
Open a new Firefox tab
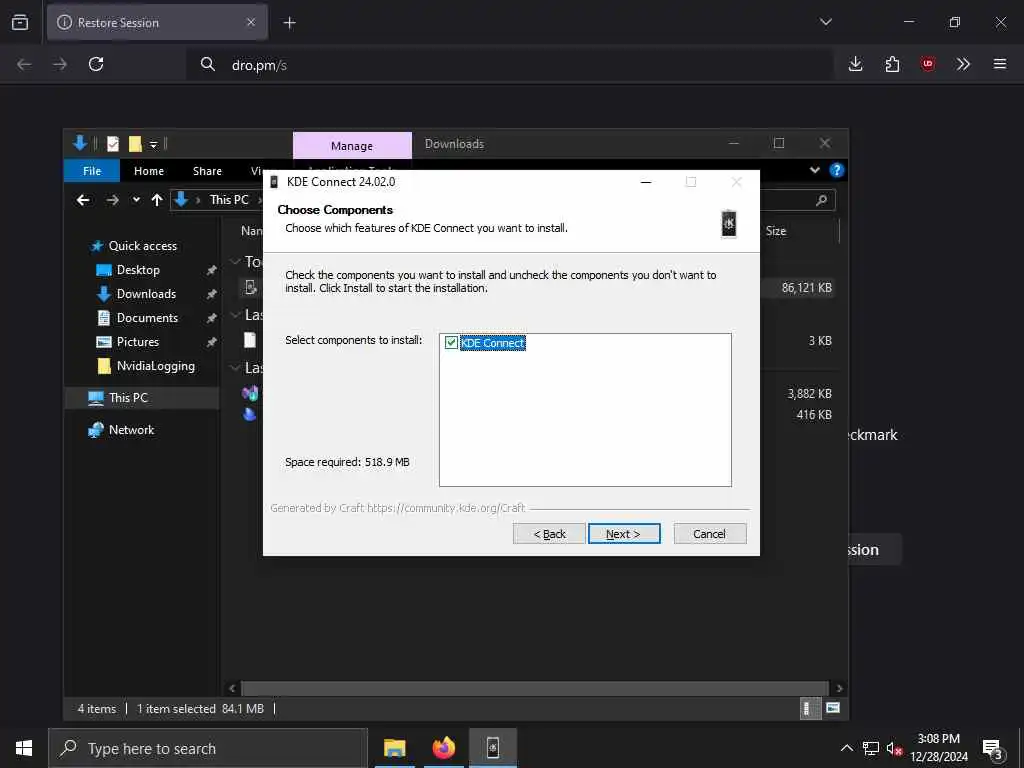[289, 23]
